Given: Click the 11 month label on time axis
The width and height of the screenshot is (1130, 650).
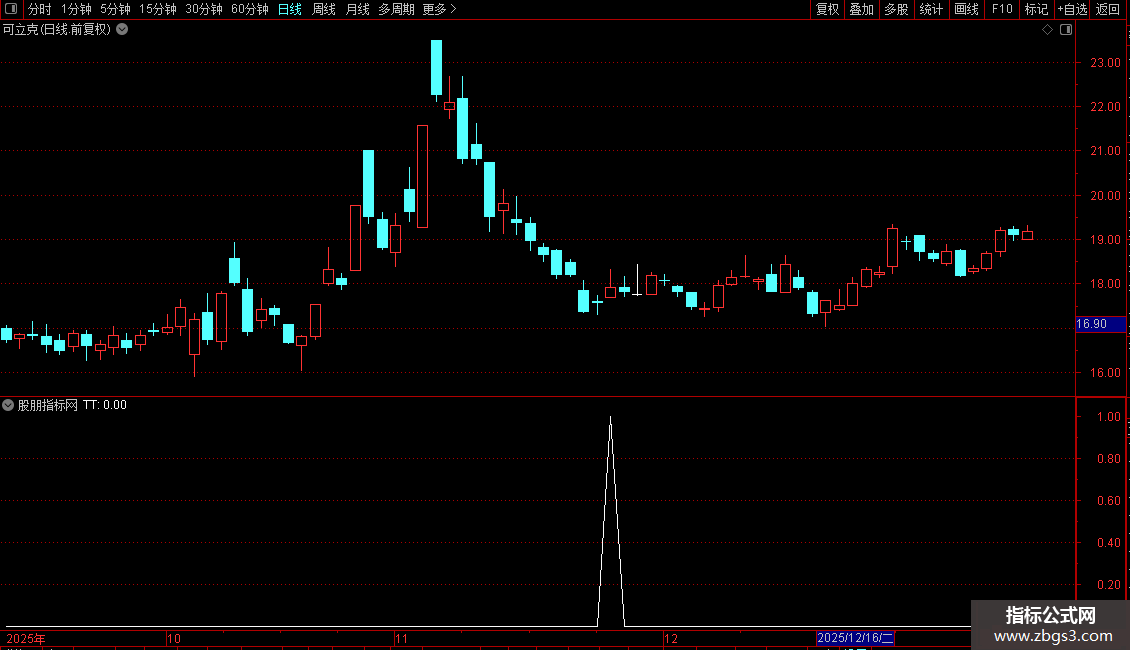Looking at the screenshot, I should click(401, 638).
